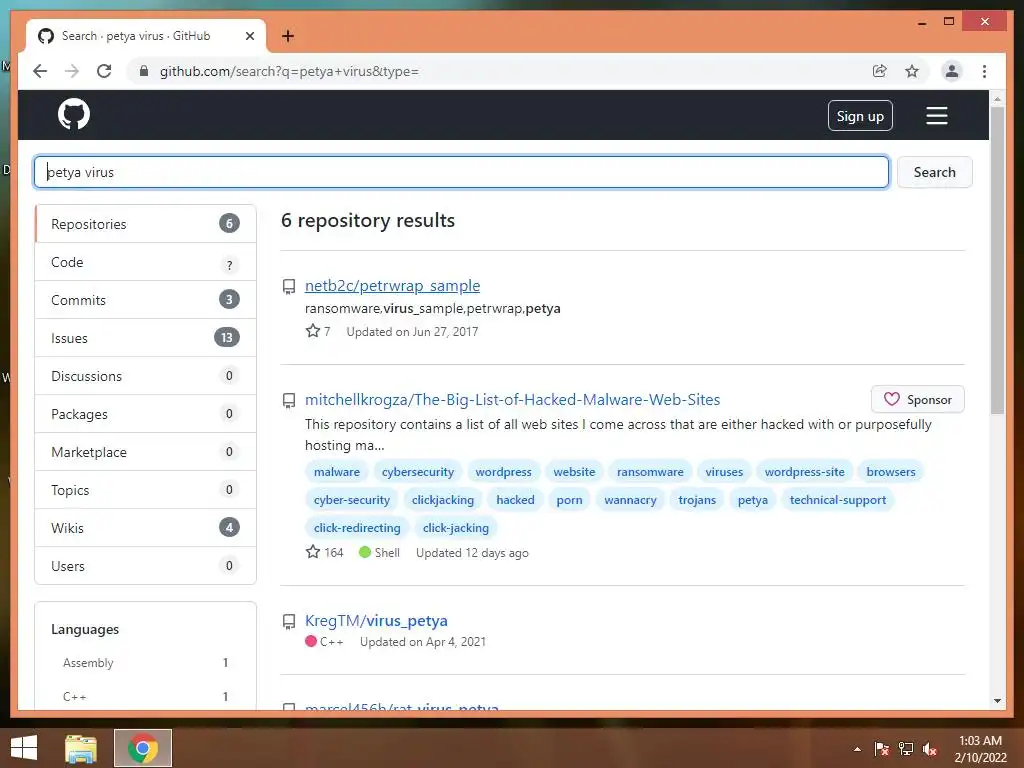Click the cyber-security topic tag

351,500
